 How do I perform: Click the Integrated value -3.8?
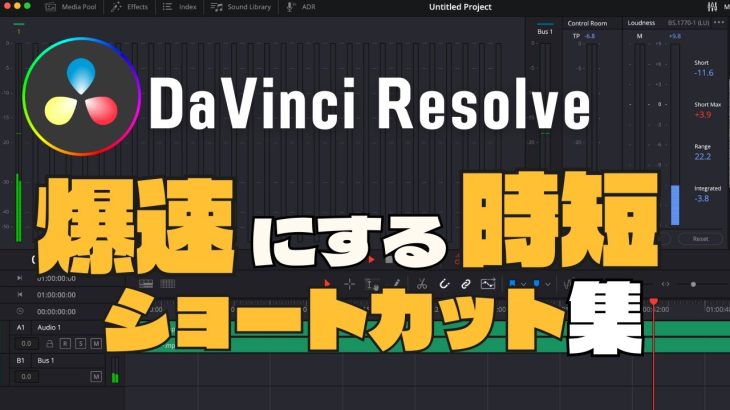[x=702, y=198]
